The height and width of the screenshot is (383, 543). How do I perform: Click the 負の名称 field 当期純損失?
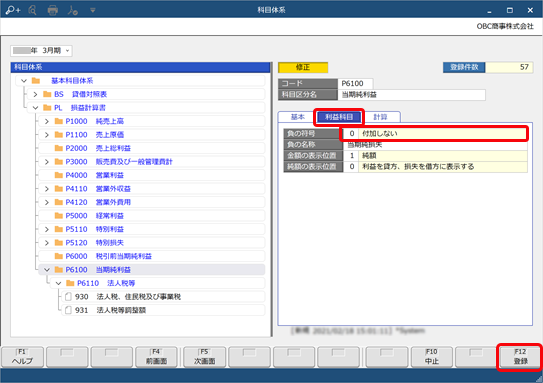pos(435,145)
